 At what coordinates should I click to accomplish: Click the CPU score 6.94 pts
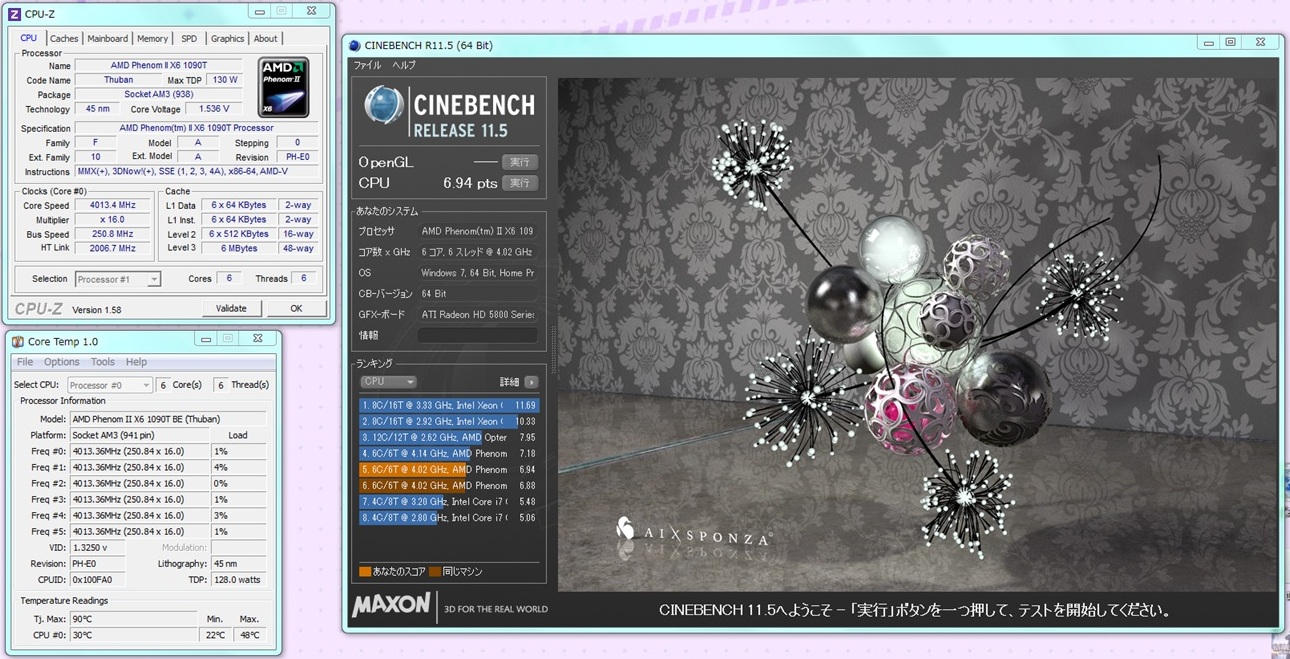470,183
